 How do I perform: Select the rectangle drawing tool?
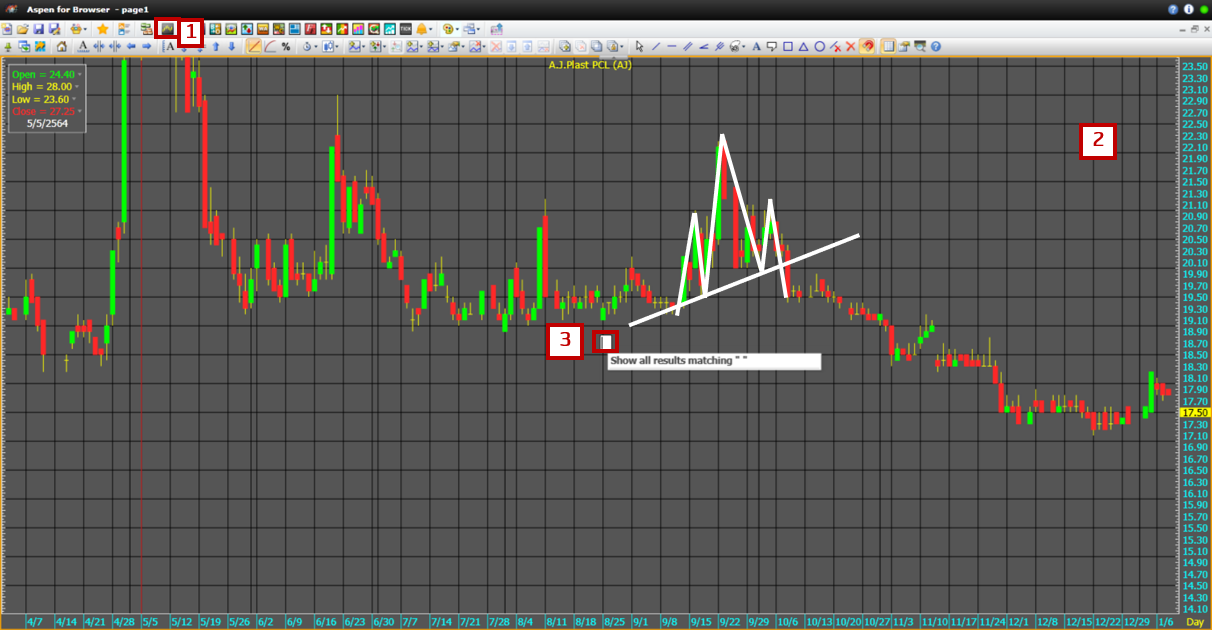pyautogui.click(x=787, y=46)
